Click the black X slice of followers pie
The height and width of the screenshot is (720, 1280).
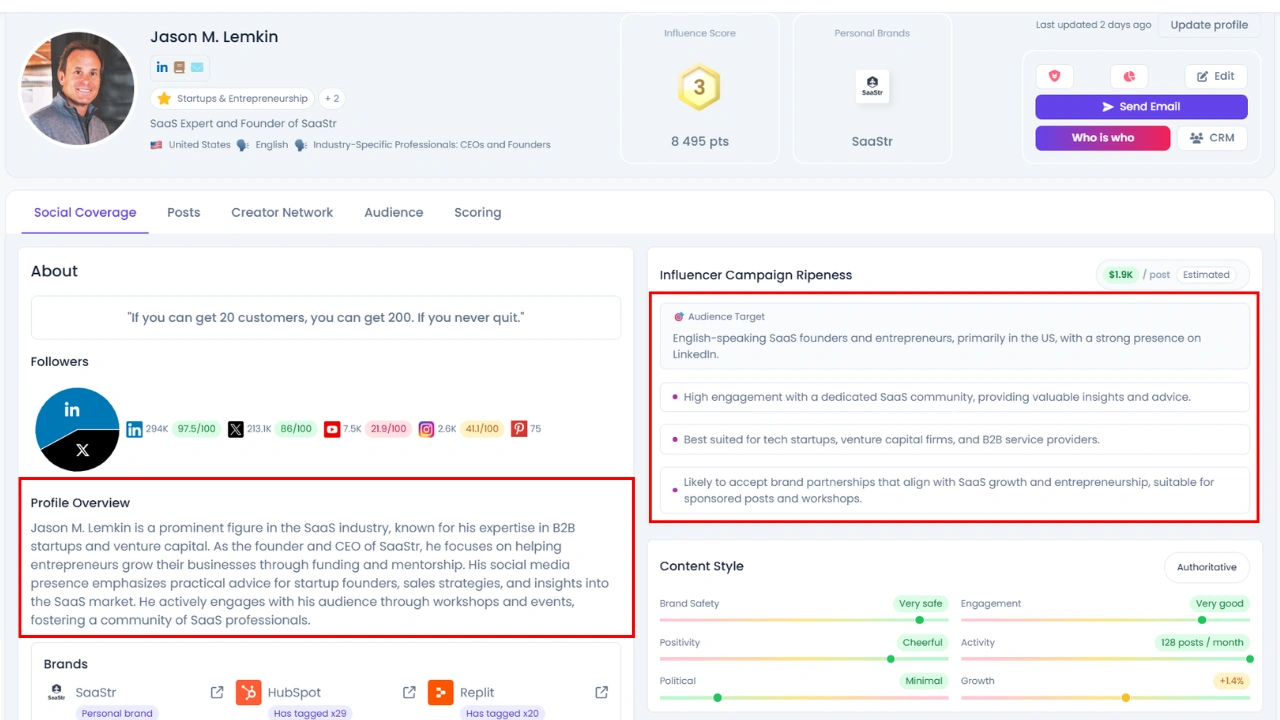click(x=84, y=451)
